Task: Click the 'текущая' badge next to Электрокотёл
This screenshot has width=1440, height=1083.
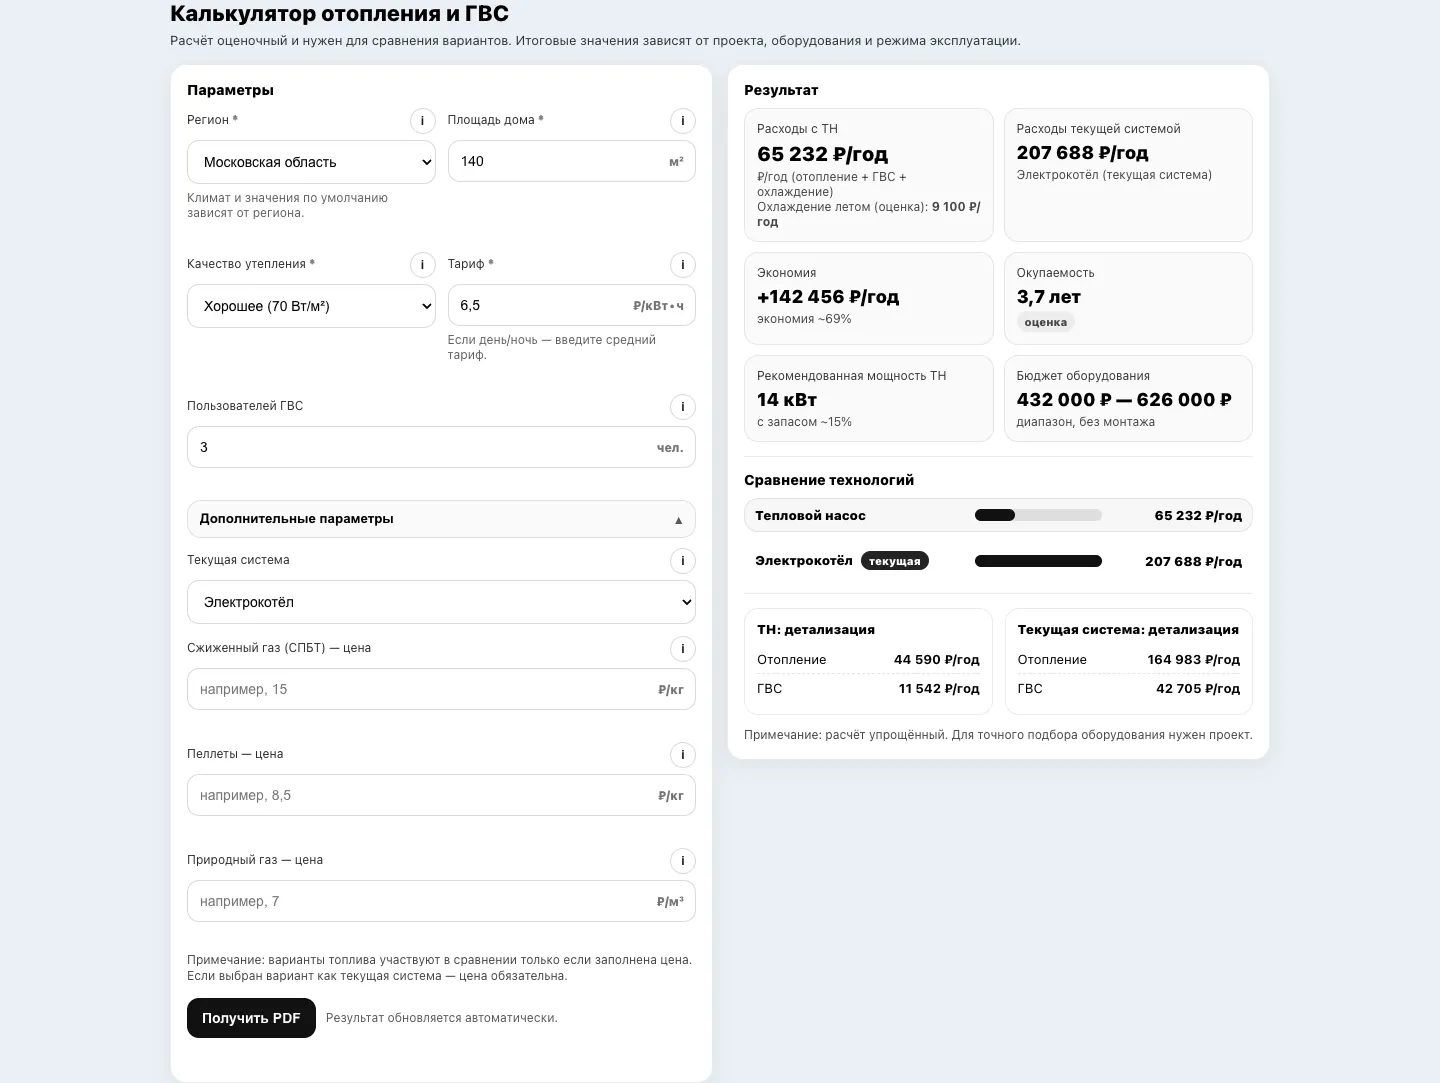Action: coord(895,561)
